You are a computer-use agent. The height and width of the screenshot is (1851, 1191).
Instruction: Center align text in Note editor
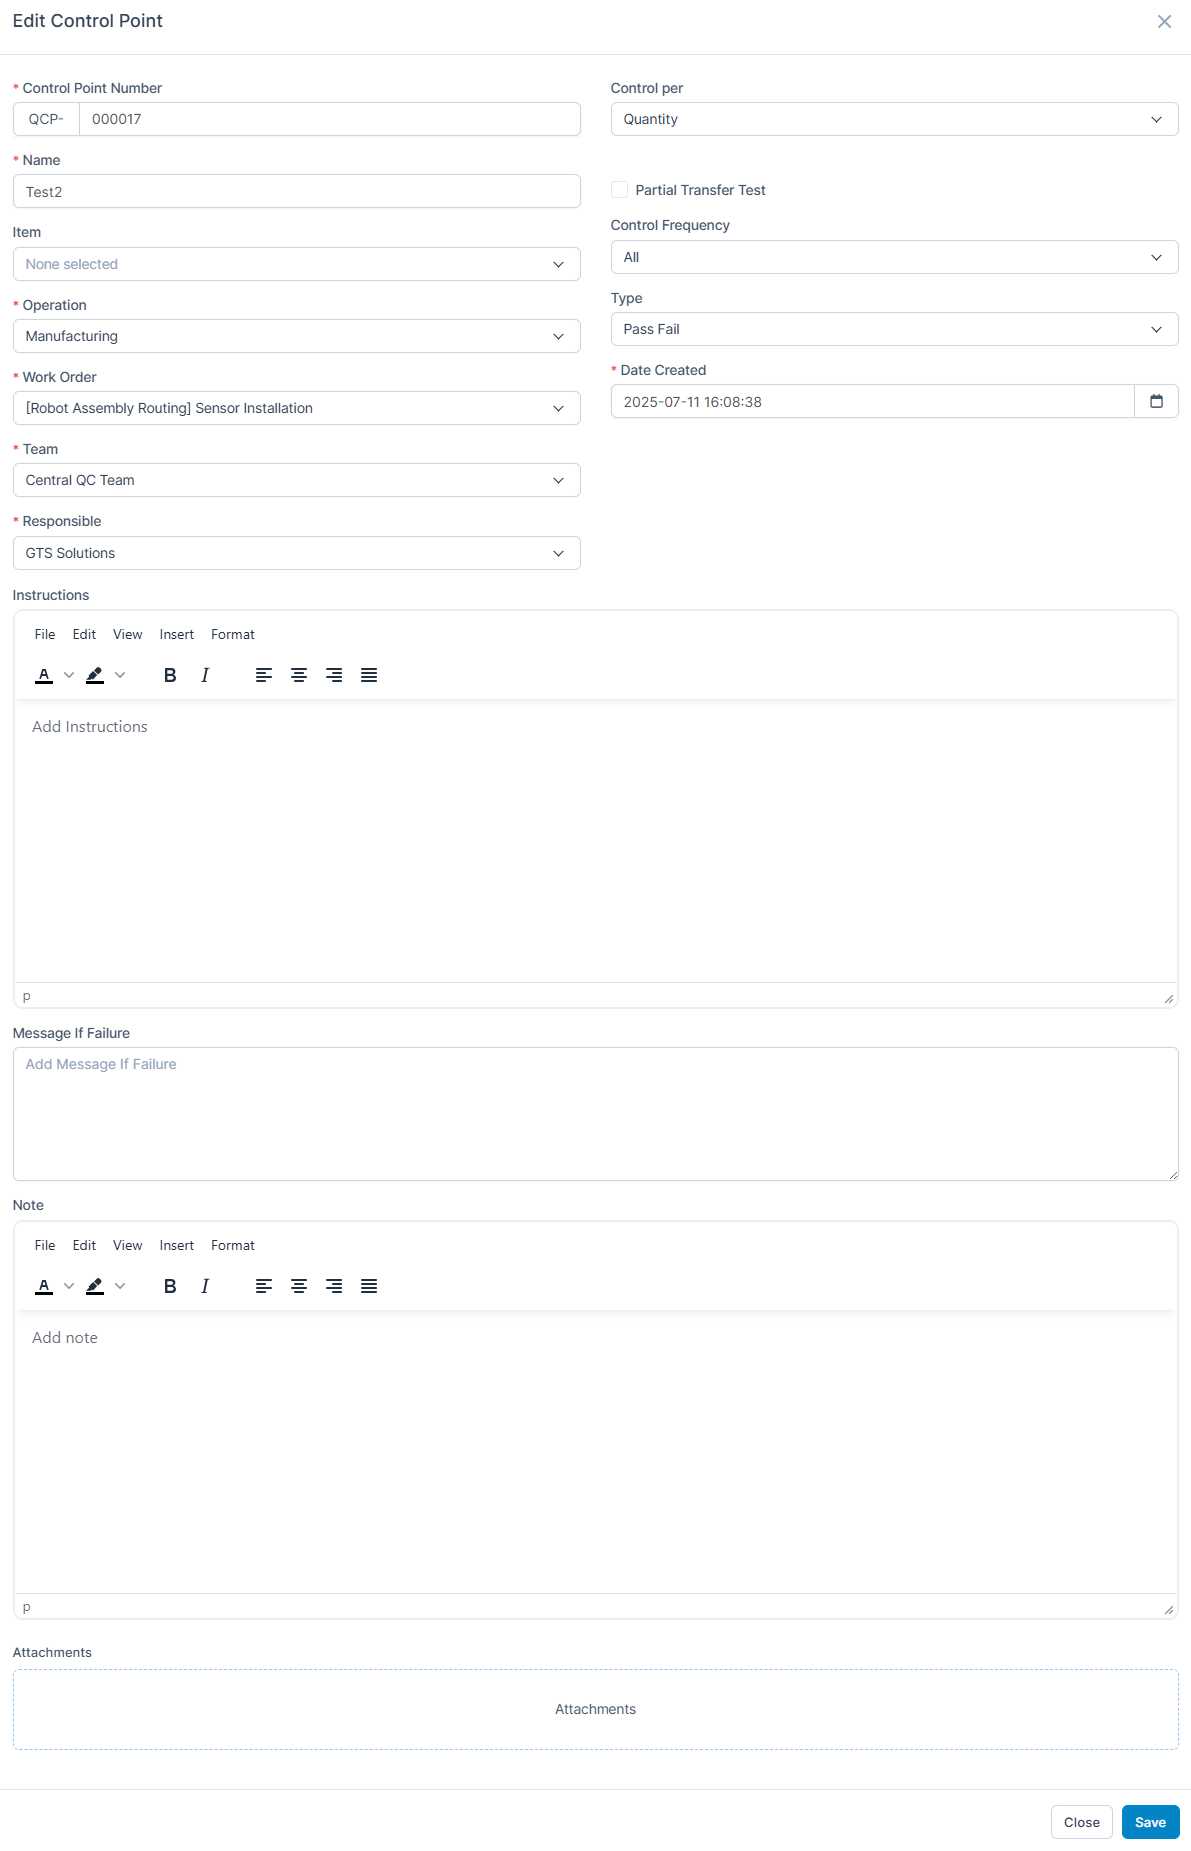(299, 1286)
